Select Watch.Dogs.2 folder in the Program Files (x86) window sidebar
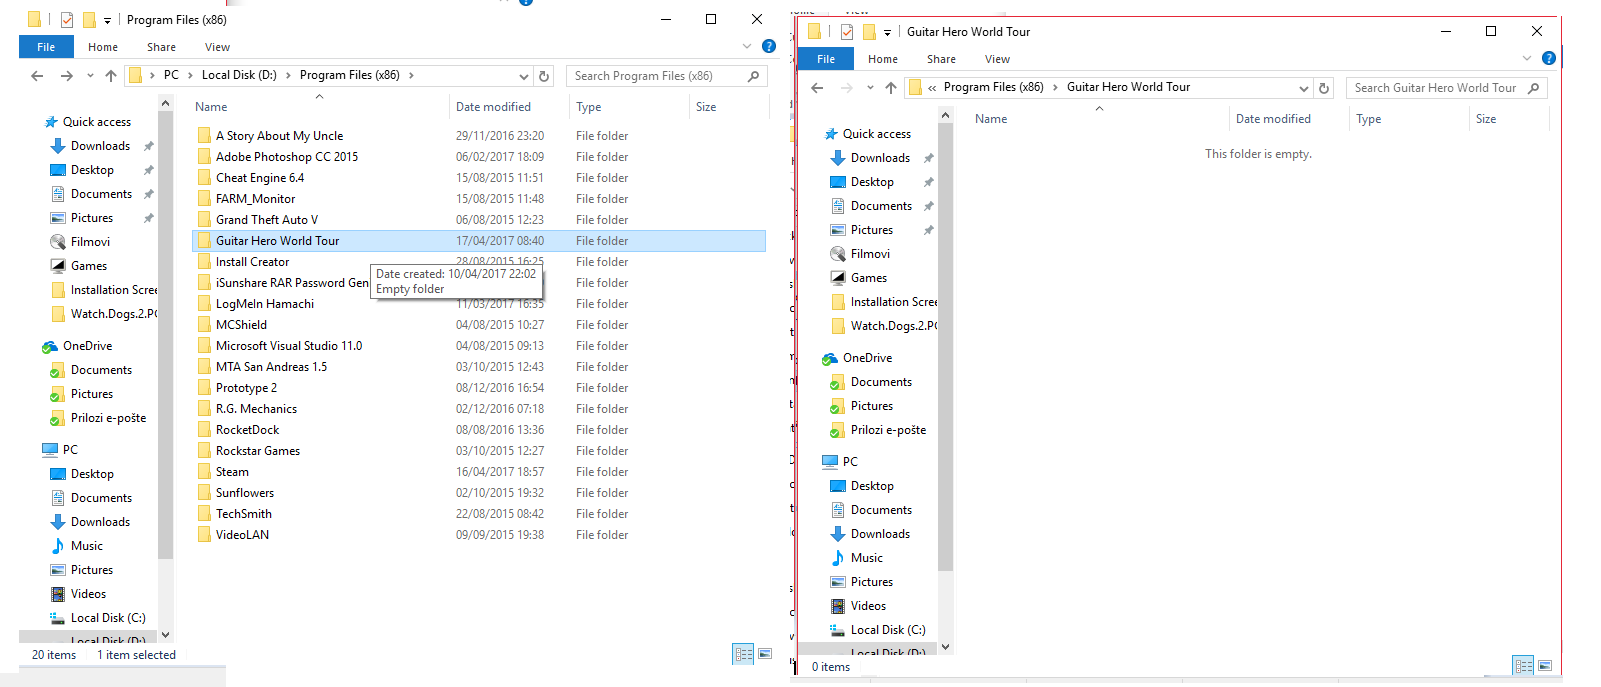 pyautogui.click(x=113, y=314)
